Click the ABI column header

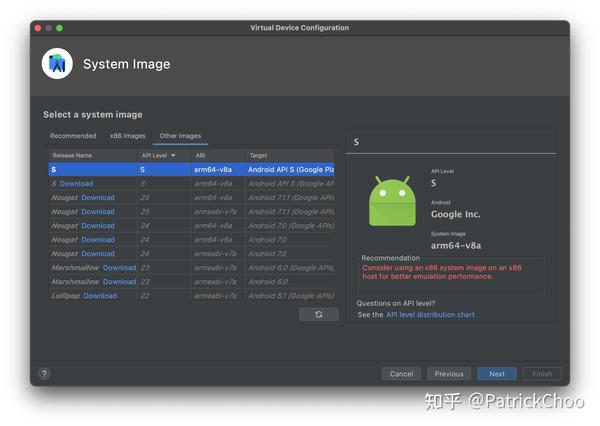point(217,155)
